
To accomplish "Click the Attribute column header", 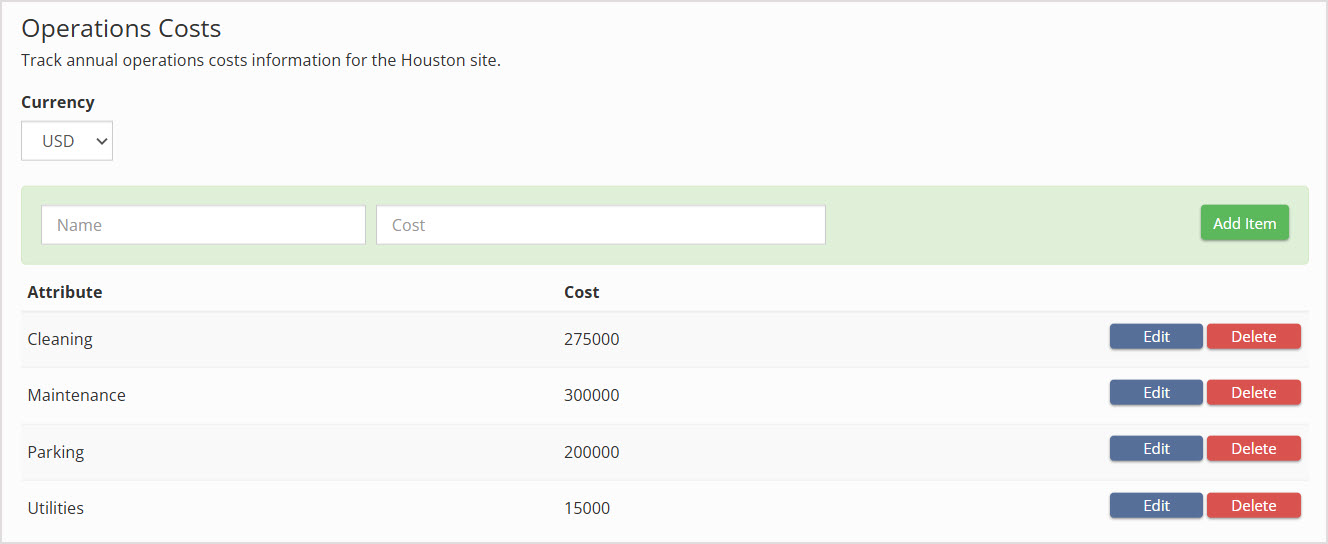I will [65, 292].
